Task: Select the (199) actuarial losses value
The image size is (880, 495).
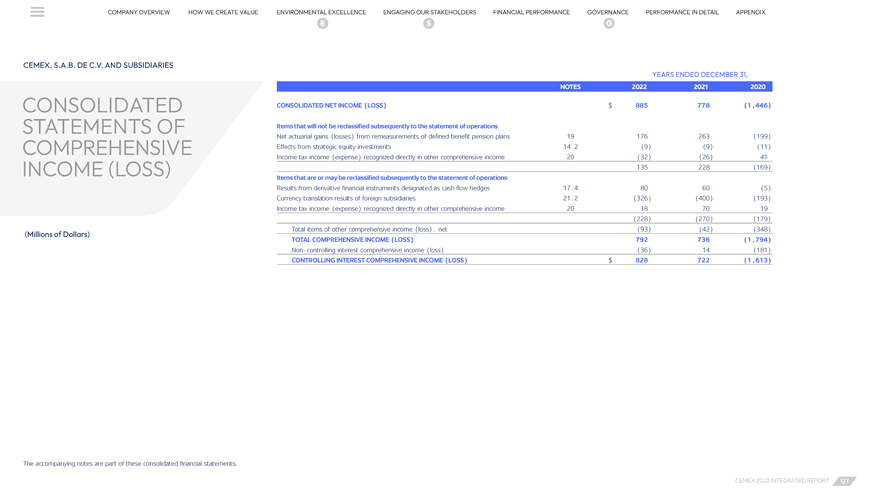Action: pos(762,136)
